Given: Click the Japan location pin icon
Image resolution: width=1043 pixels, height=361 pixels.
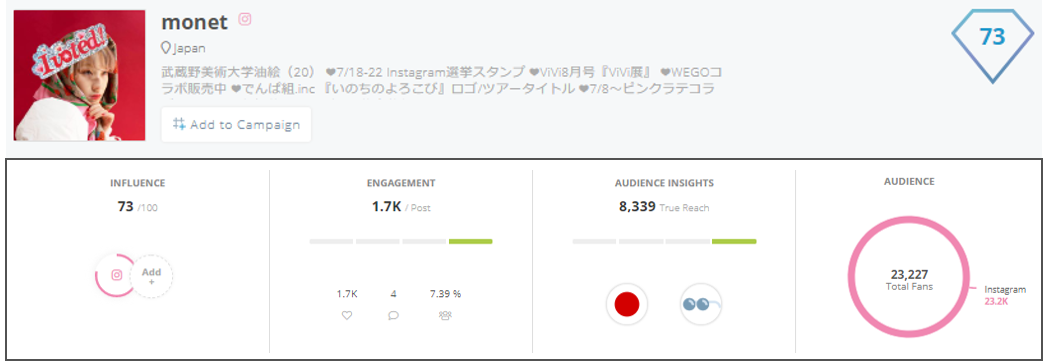Looking at the screenshot, I should (166, 49).
